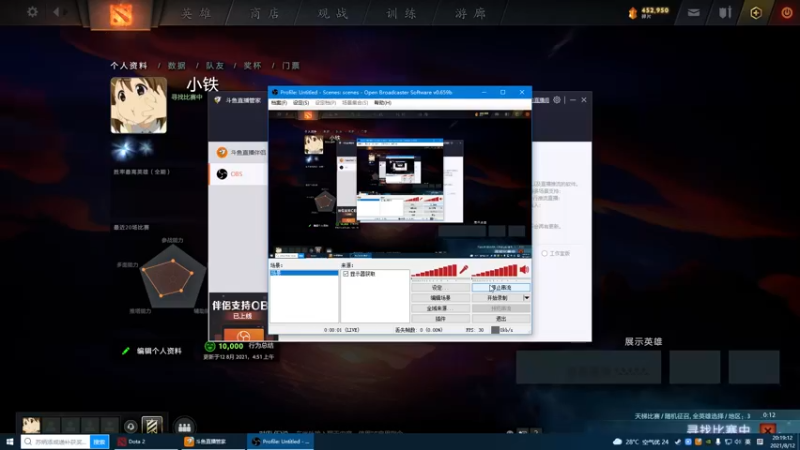Viewport: 800px width, 450px height.
Task: Click the 伴侣支持OBS banner in Douyu window
Action: 238,316
